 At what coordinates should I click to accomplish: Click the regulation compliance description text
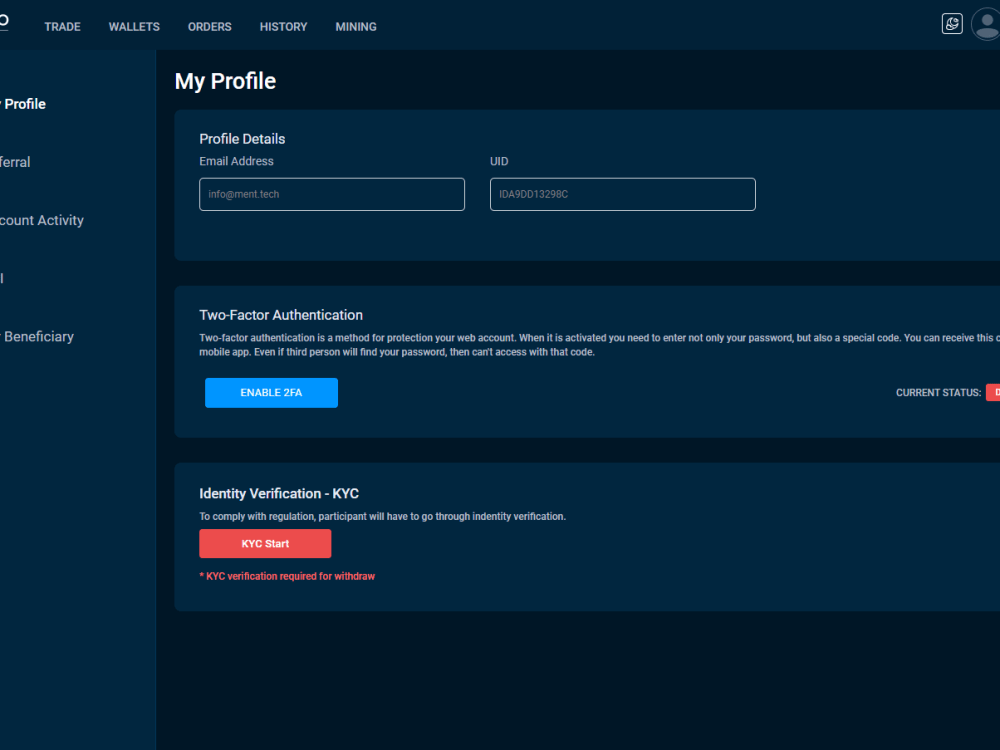point(382,517)
